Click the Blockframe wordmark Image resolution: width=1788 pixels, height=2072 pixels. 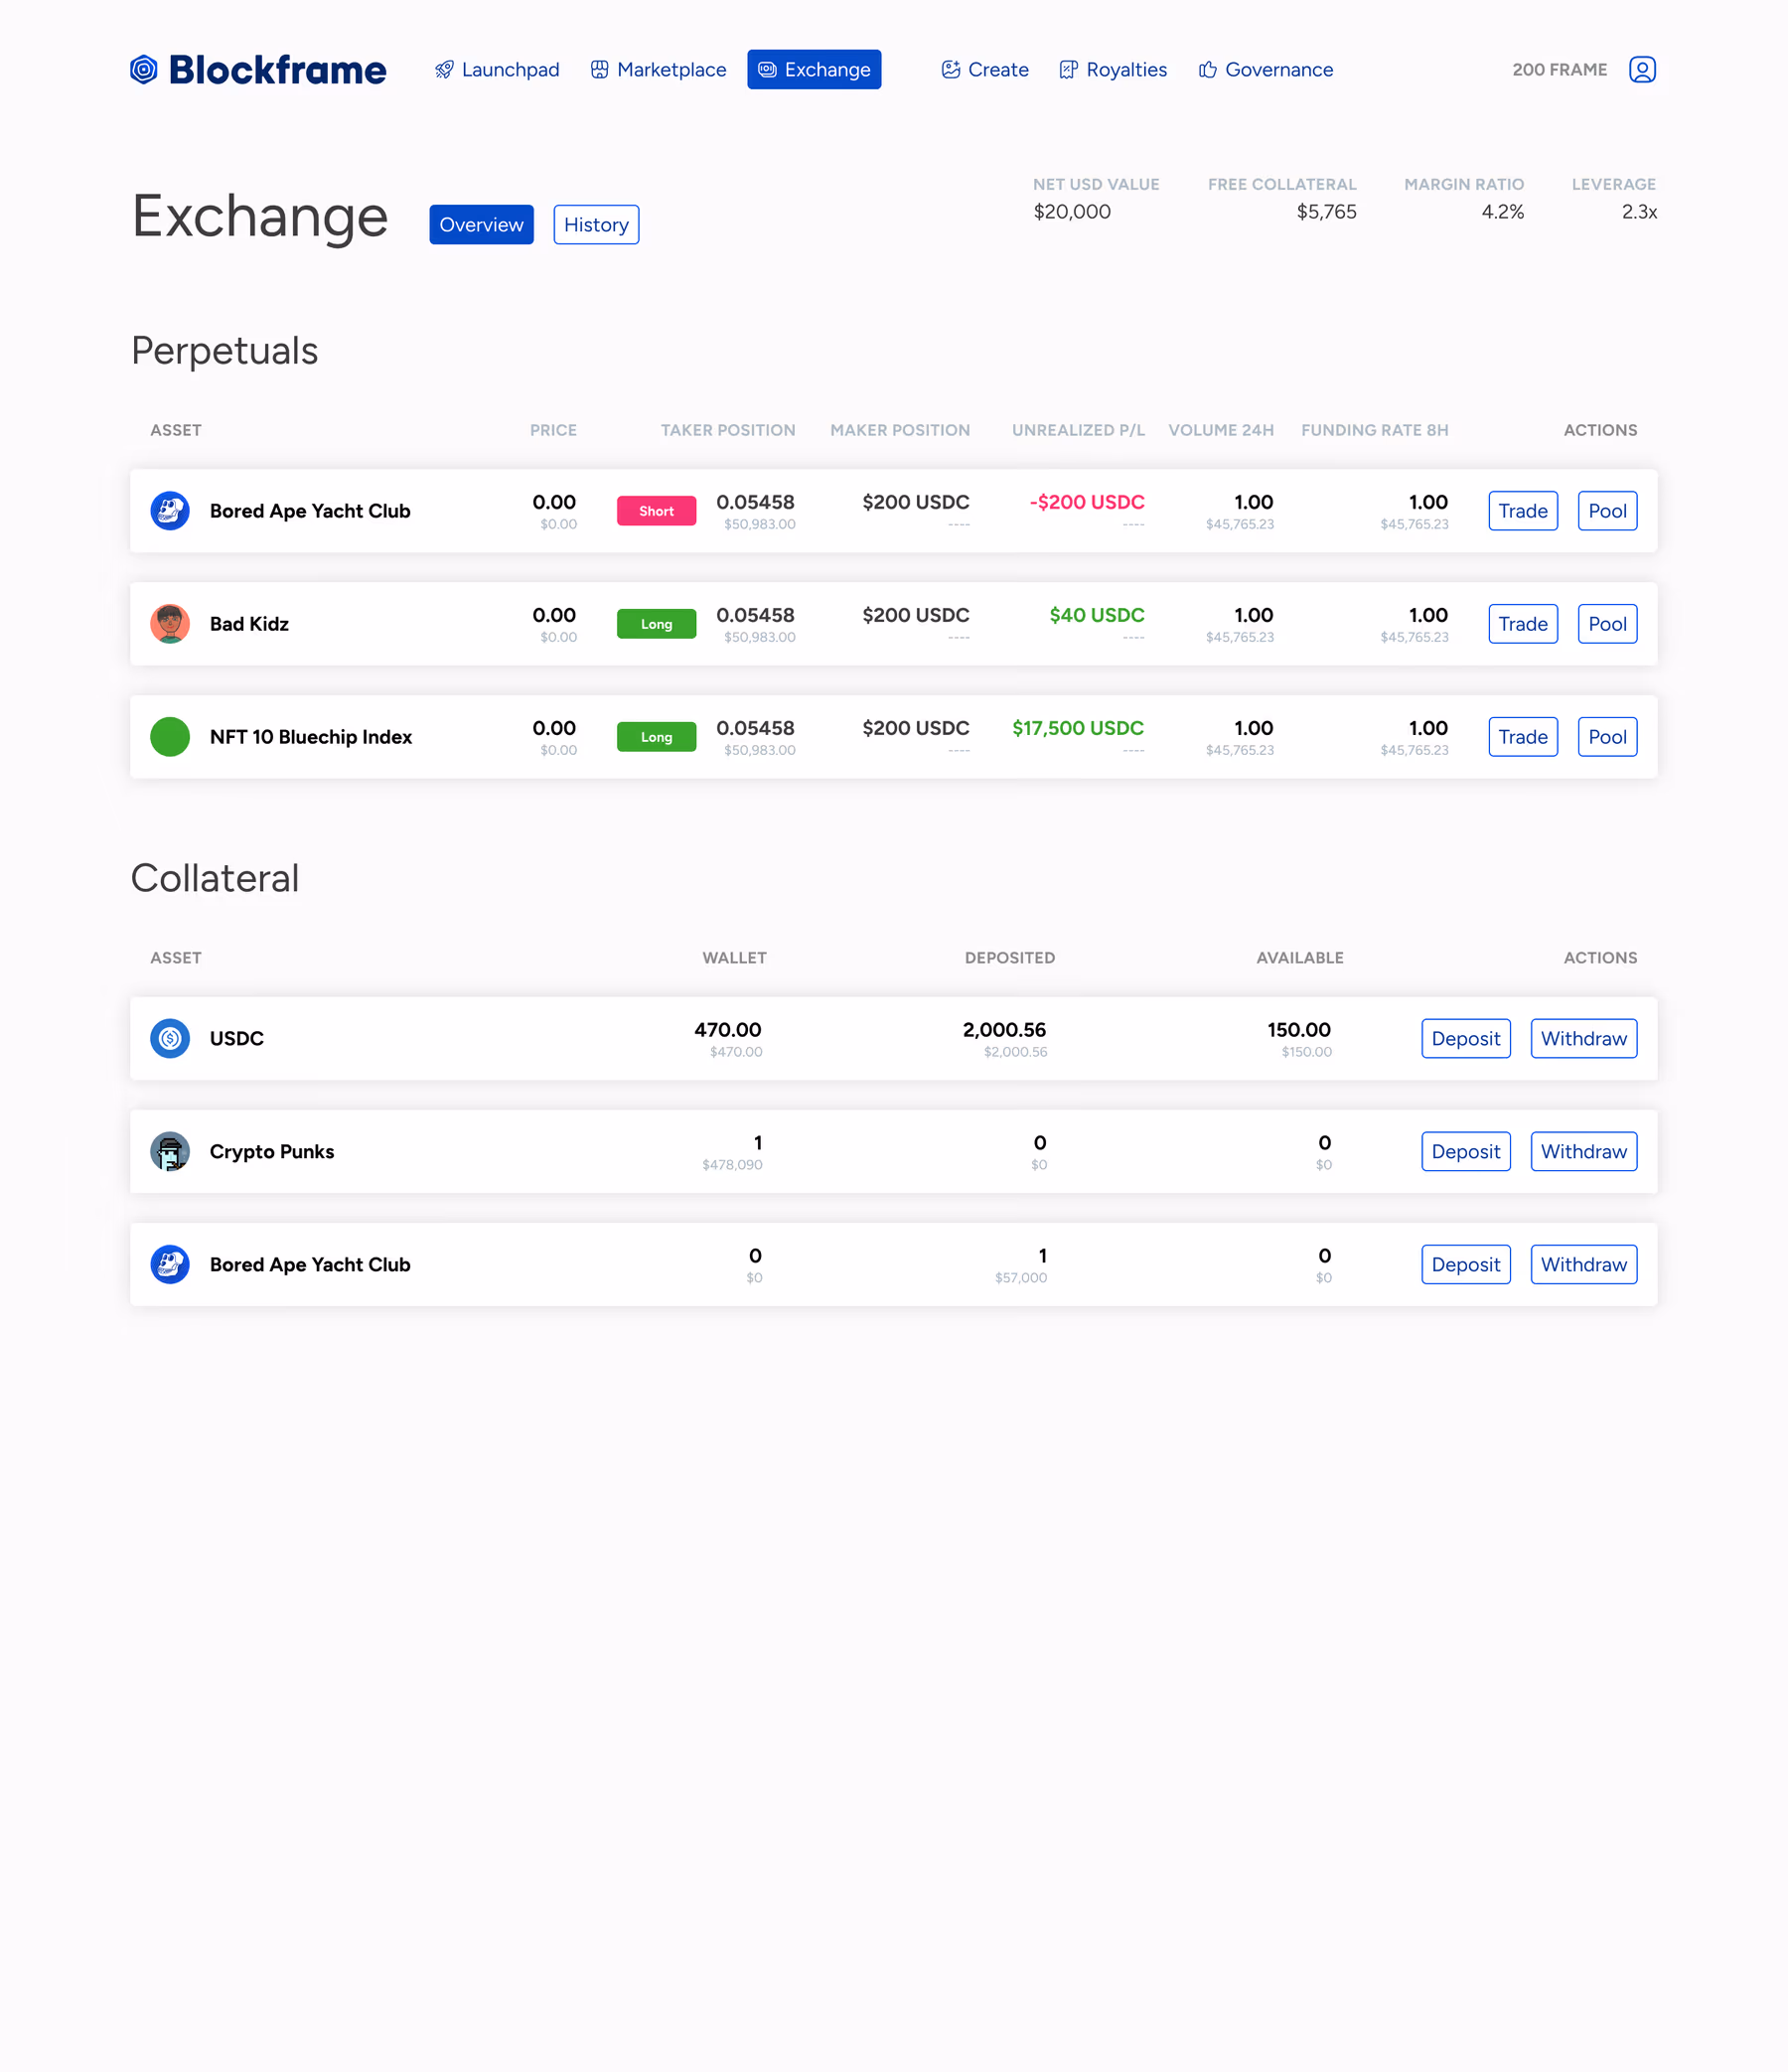(x=277, y=69)
